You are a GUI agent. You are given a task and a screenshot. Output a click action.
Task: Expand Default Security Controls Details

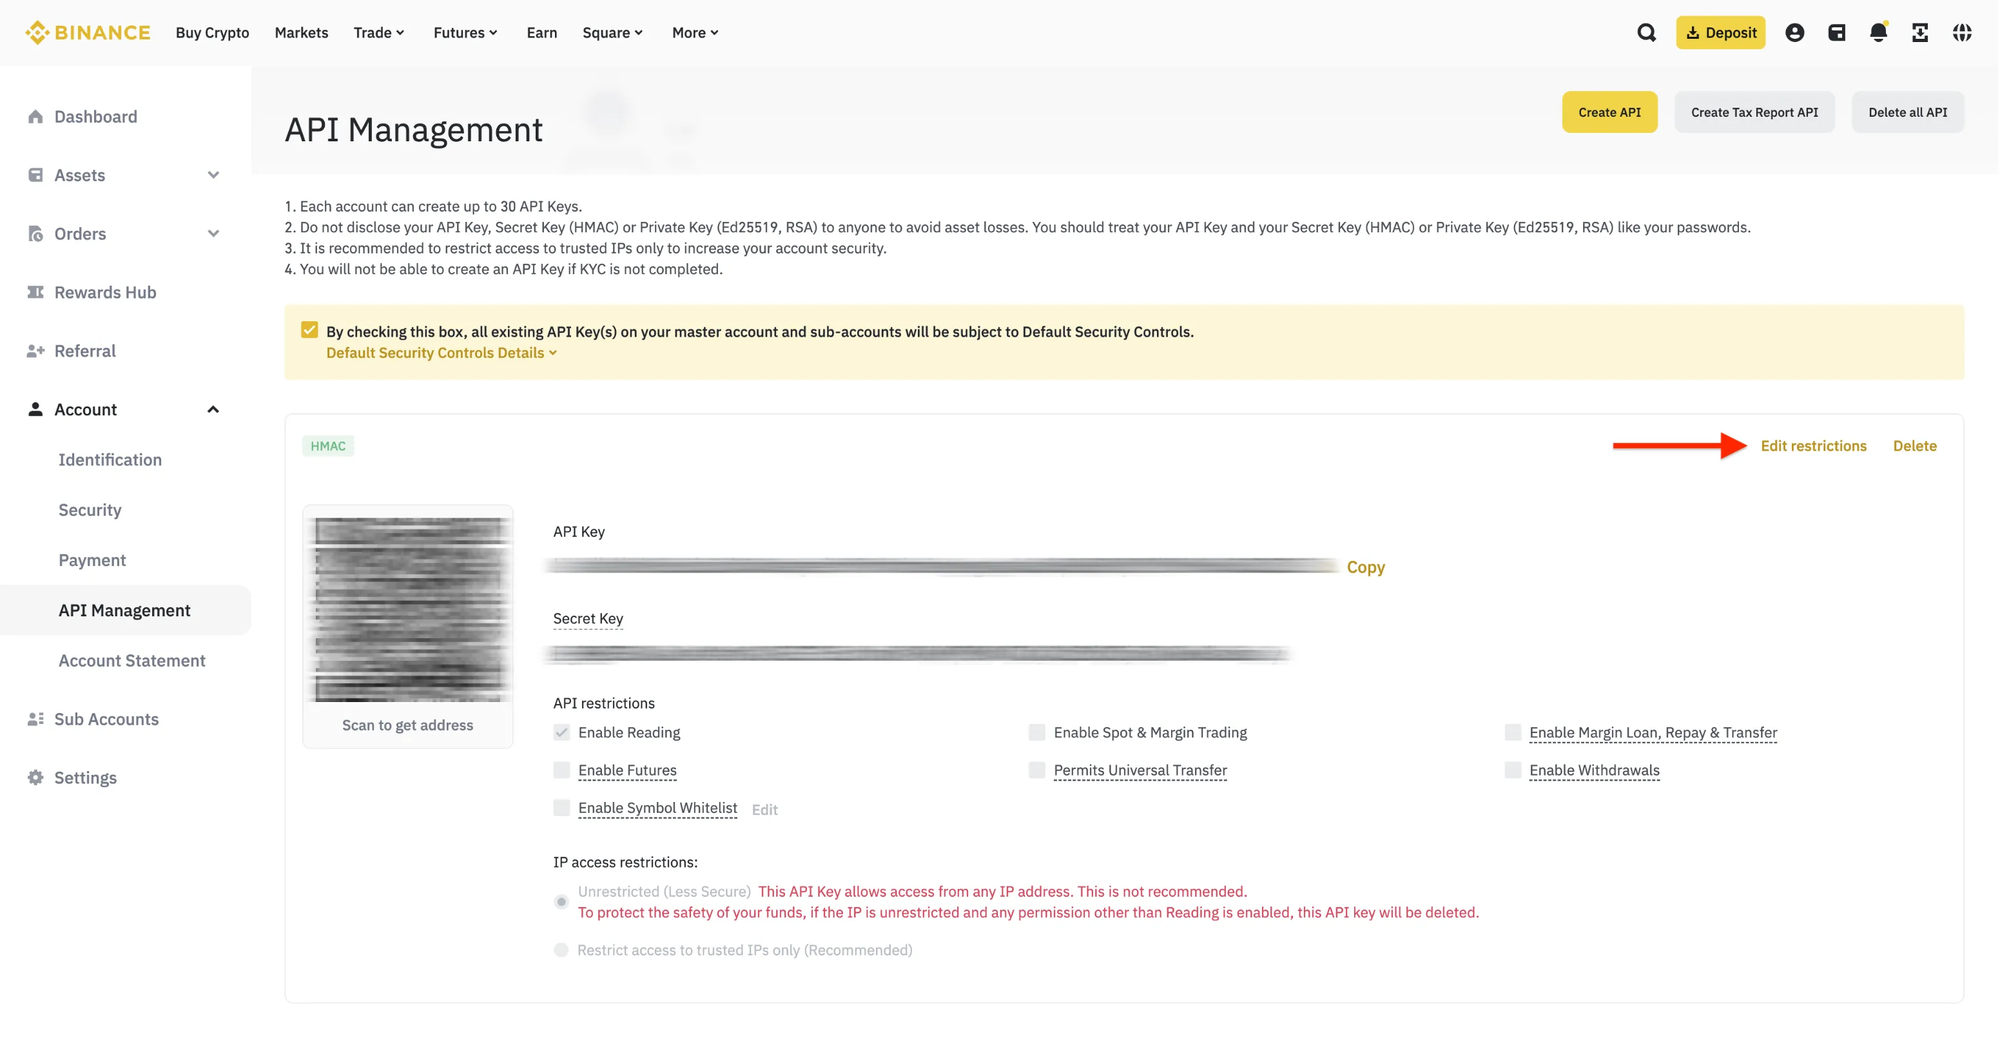[x=441, y=353]
